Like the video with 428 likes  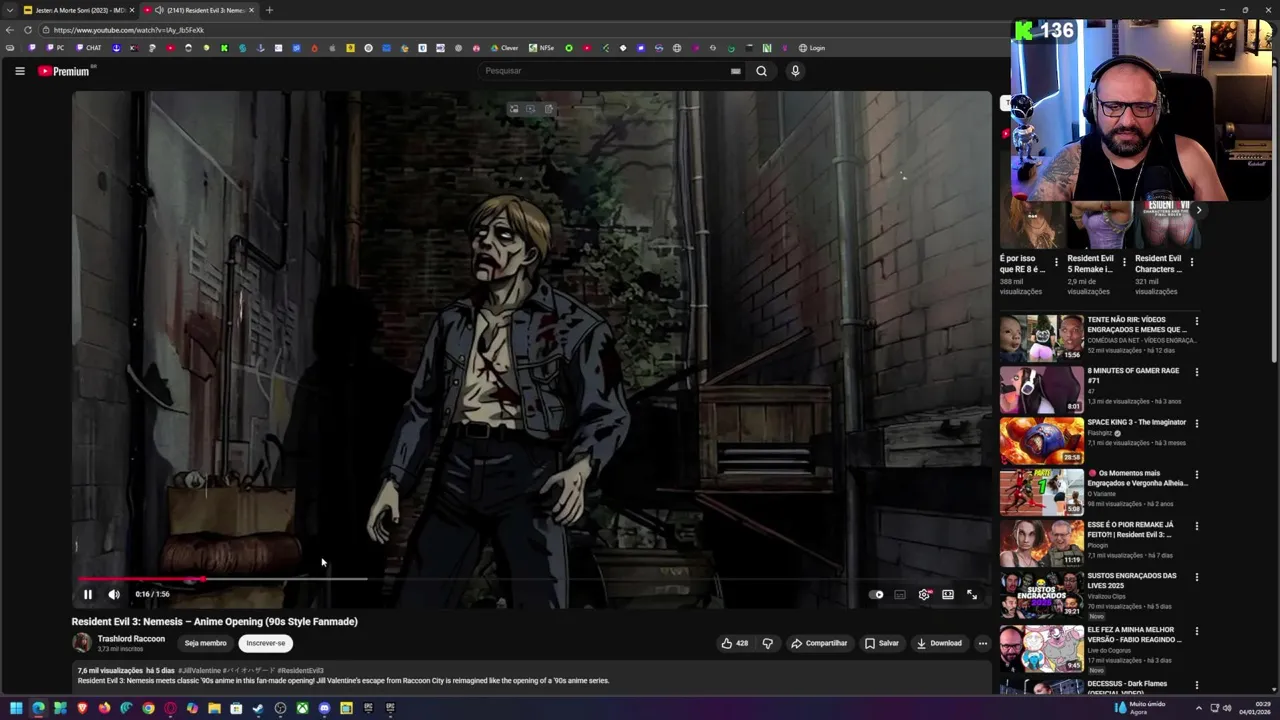[735, 643]
